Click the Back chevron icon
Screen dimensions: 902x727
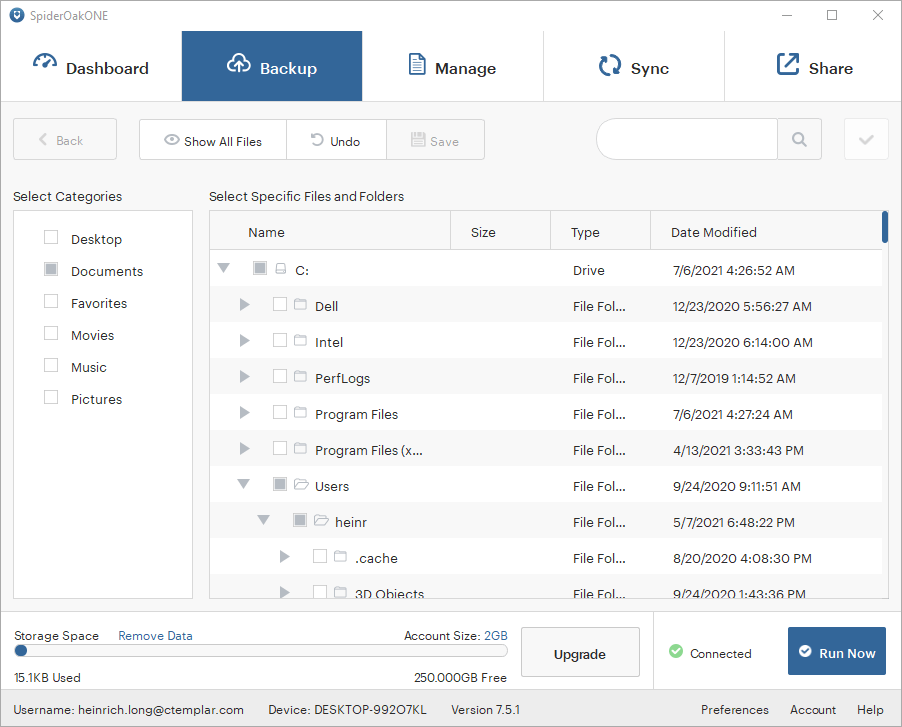(43, 139)
